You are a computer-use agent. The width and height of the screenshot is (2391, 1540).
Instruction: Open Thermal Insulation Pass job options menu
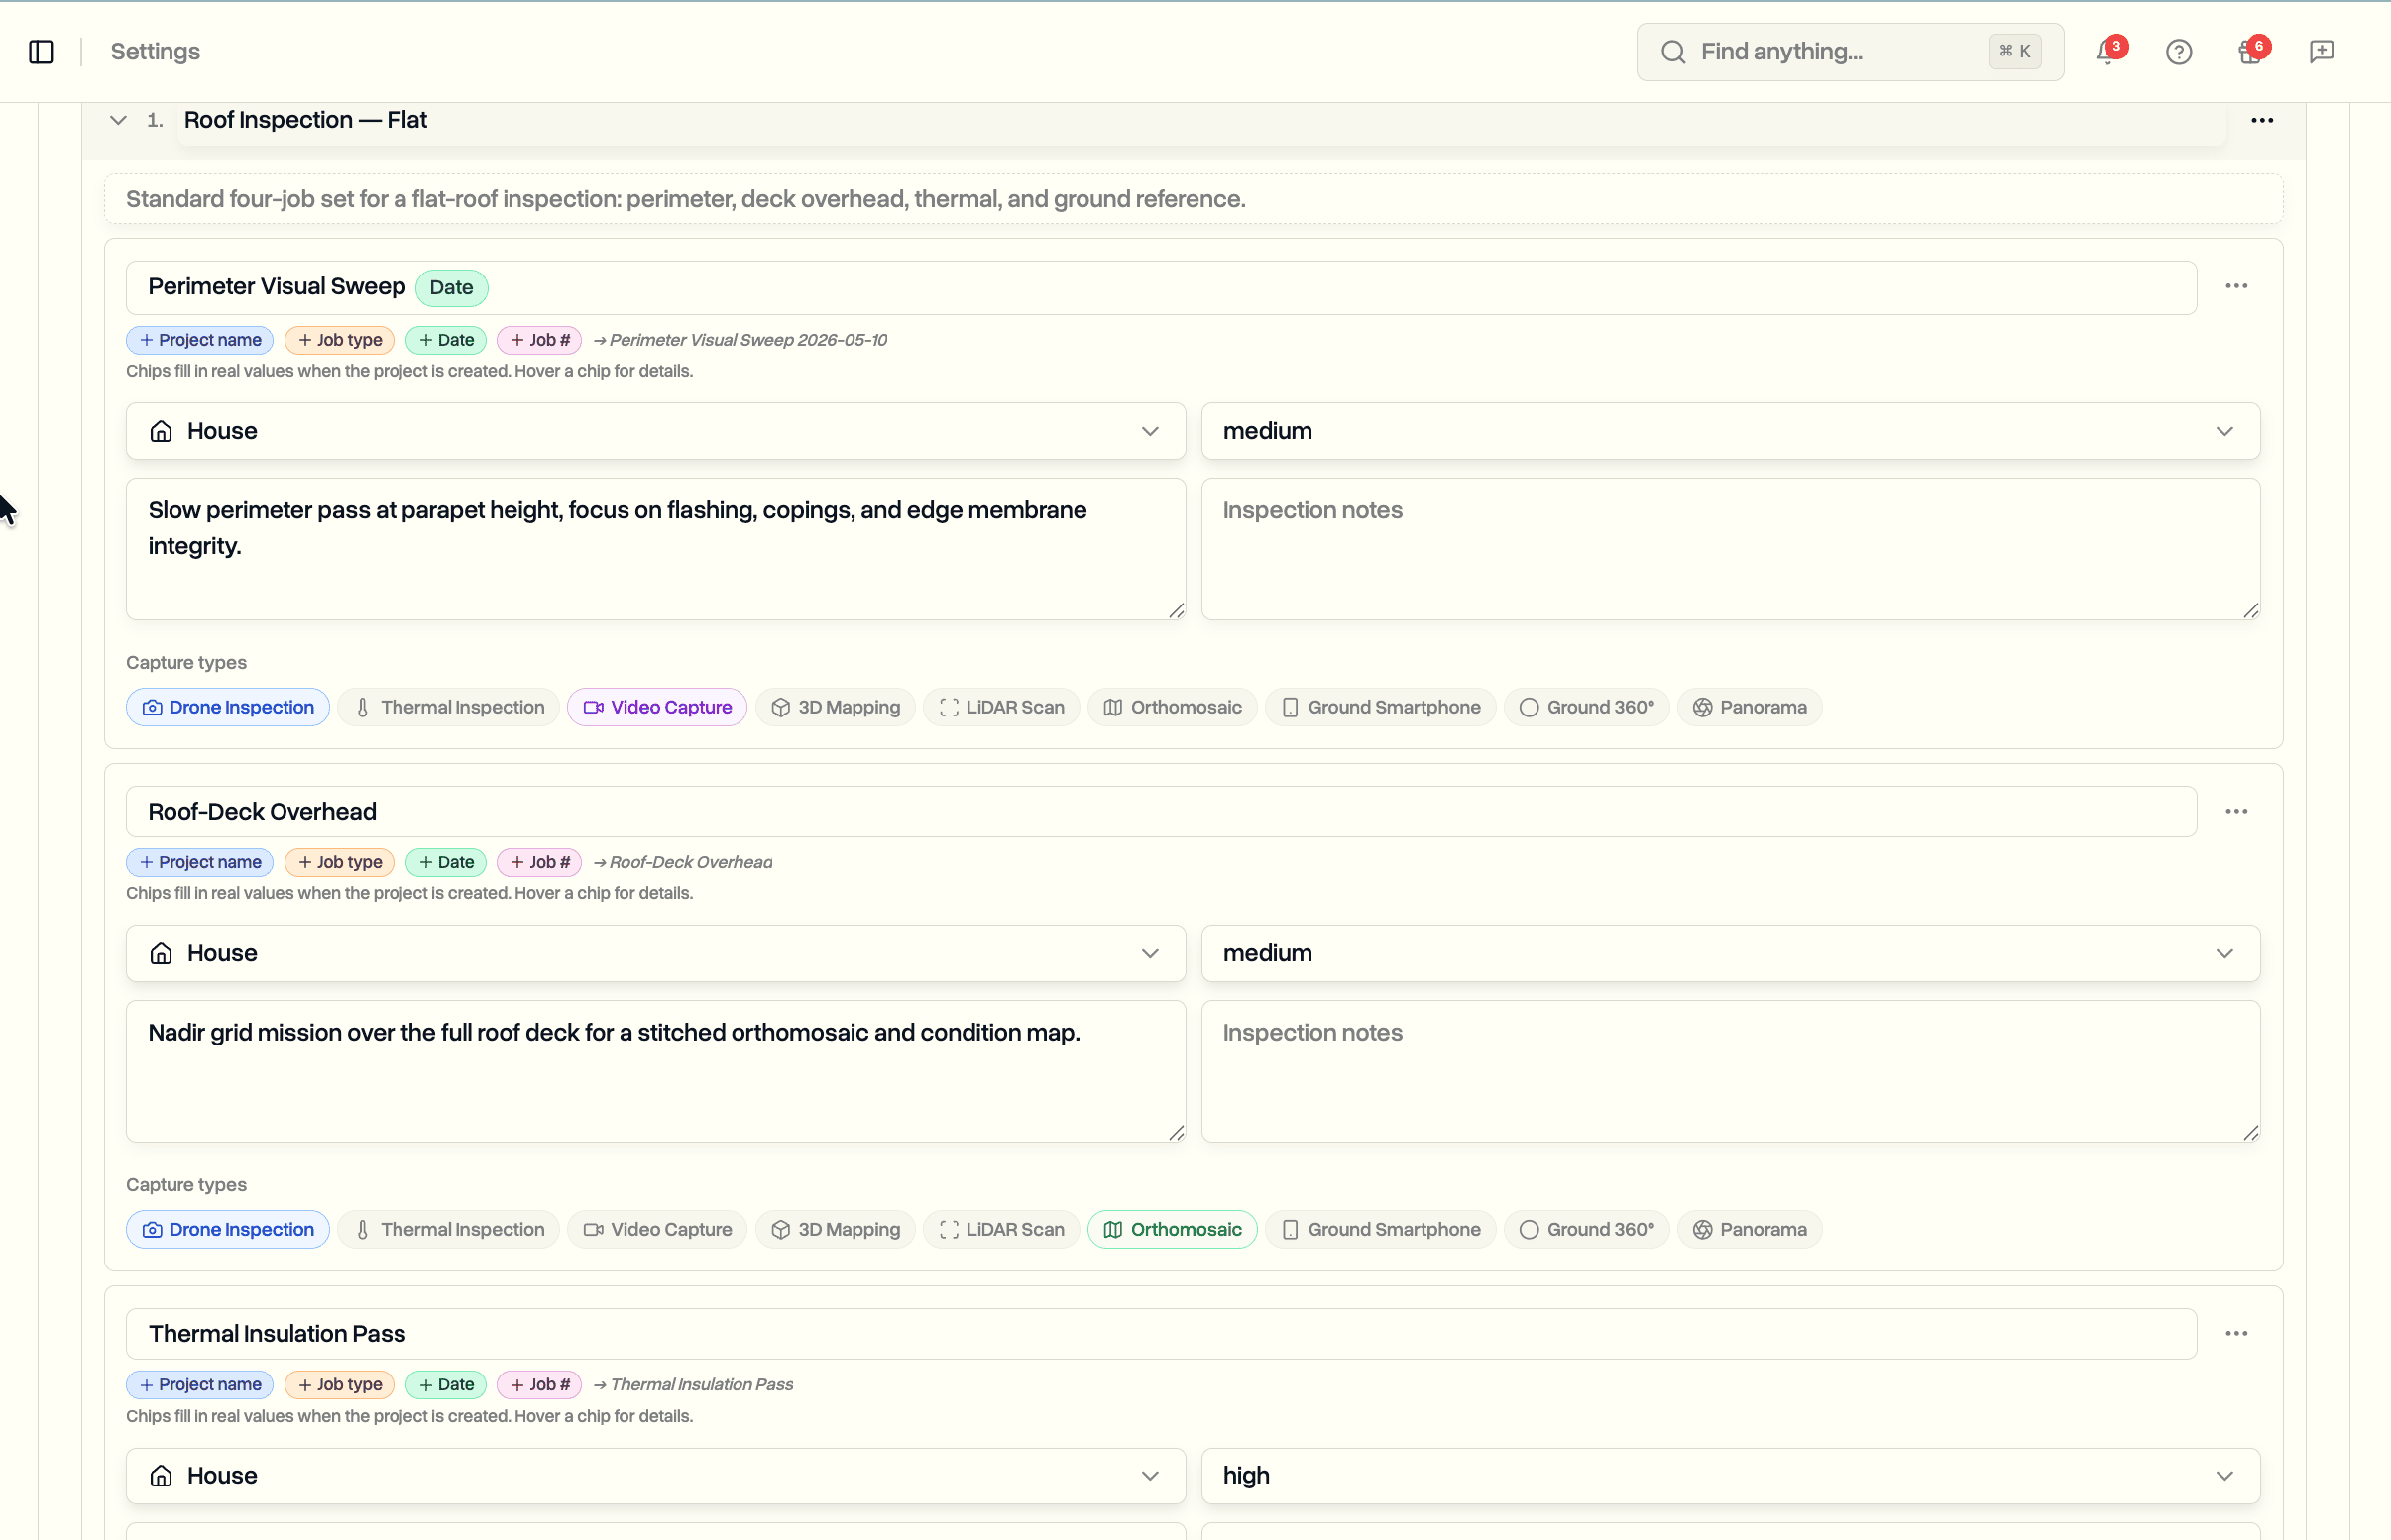(x=2237, y=1333)
